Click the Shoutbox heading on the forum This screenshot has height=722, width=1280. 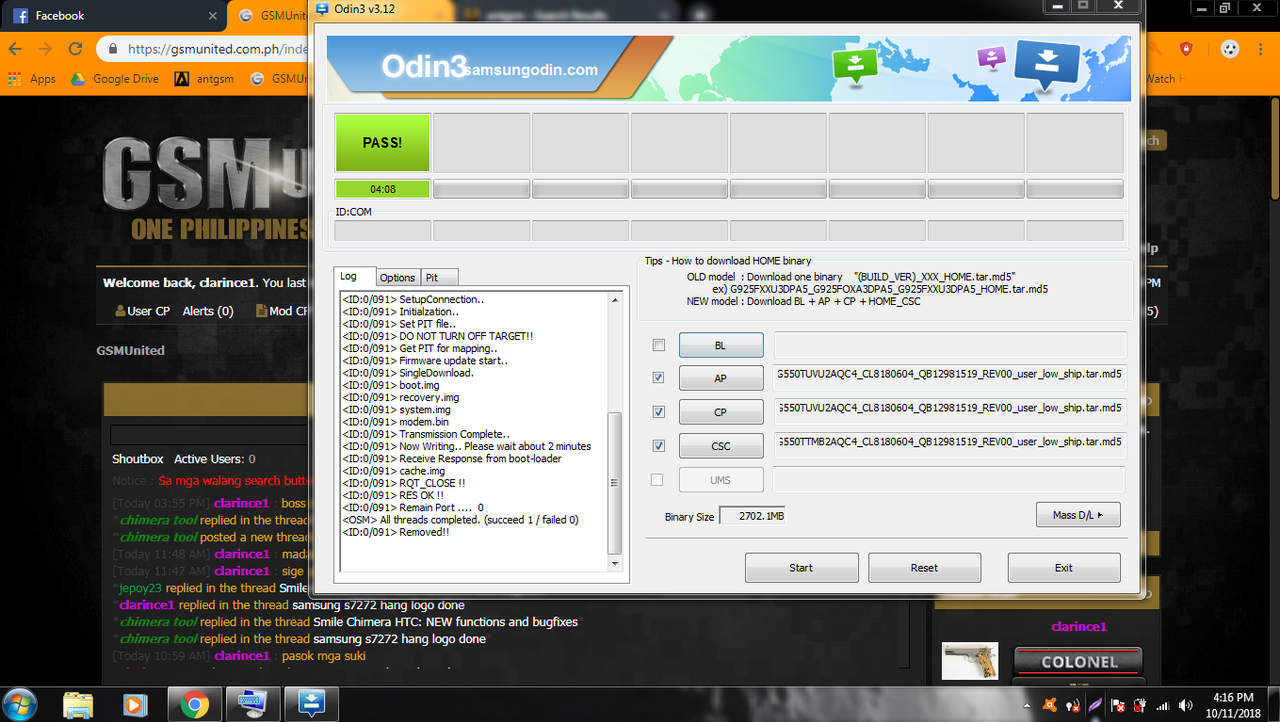tap(137, 459)
